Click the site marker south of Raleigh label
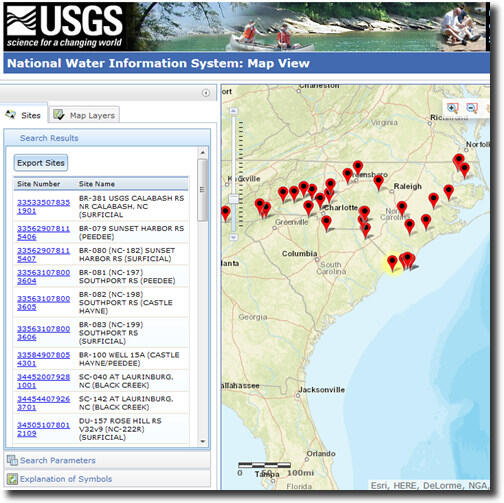Image resolution: width=504 pixels, height=503 pixels. pyautogui.click(x=402, y=208)
